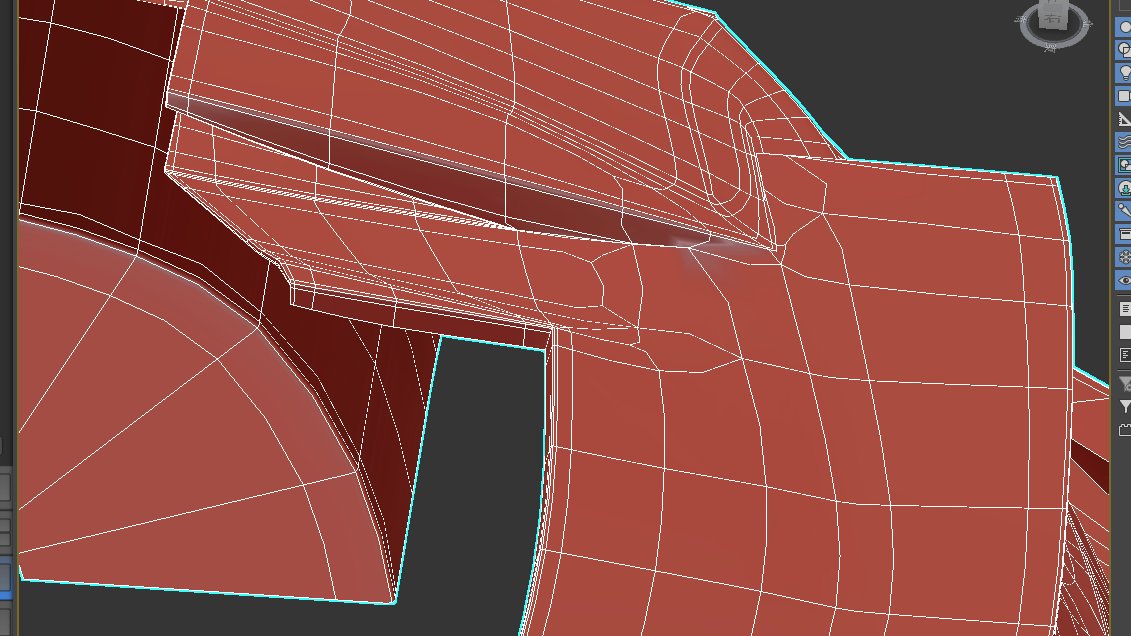Toggle the Display Hidden Objects eye icon
The width and height of the screenshot is (1131, 636).
[1124, 281]
